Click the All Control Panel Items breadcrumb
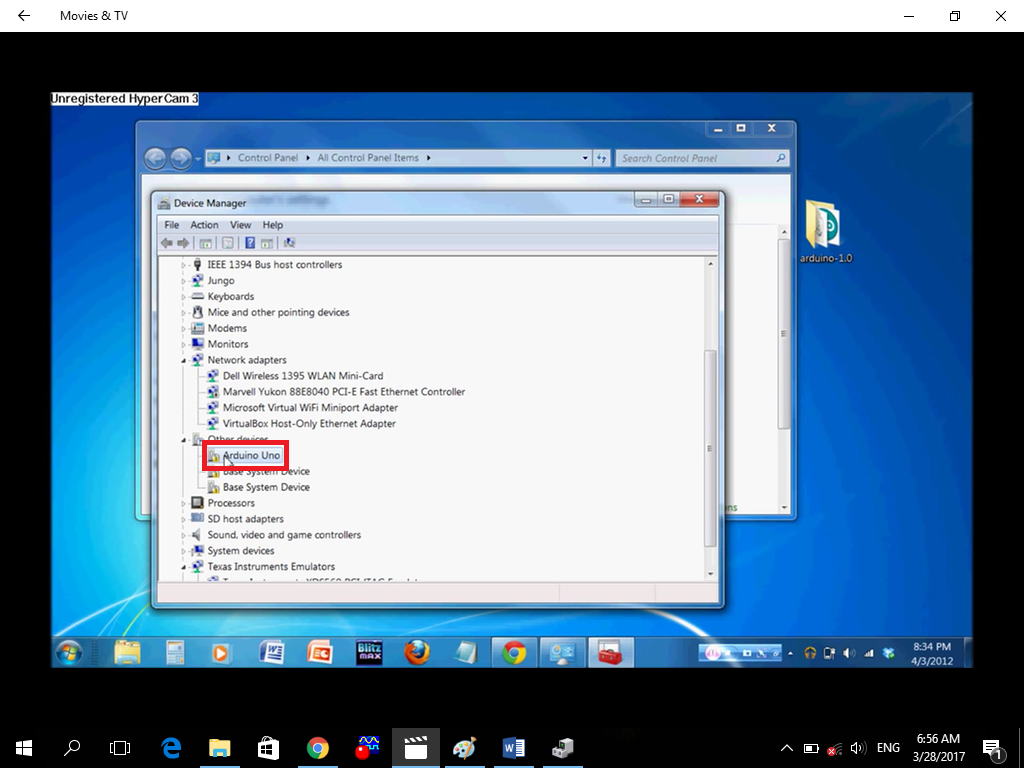The height and width of the screenshot is (768, 1024). click(368, 158)
